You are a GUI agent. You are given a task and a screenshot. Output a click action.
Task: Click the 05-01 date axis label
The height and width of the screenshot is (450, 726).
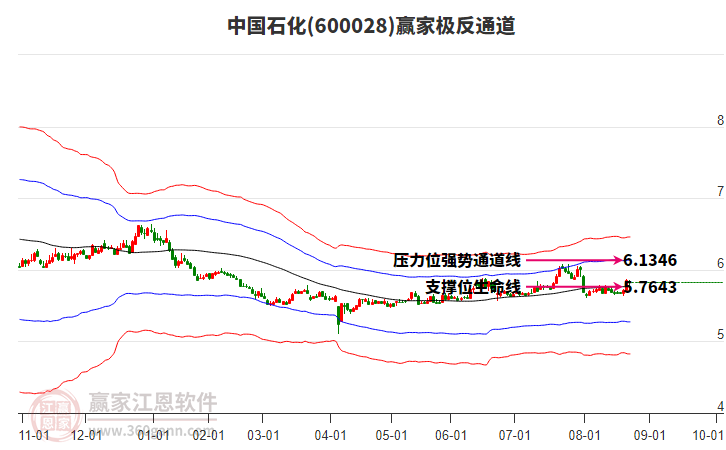point(391,436)
